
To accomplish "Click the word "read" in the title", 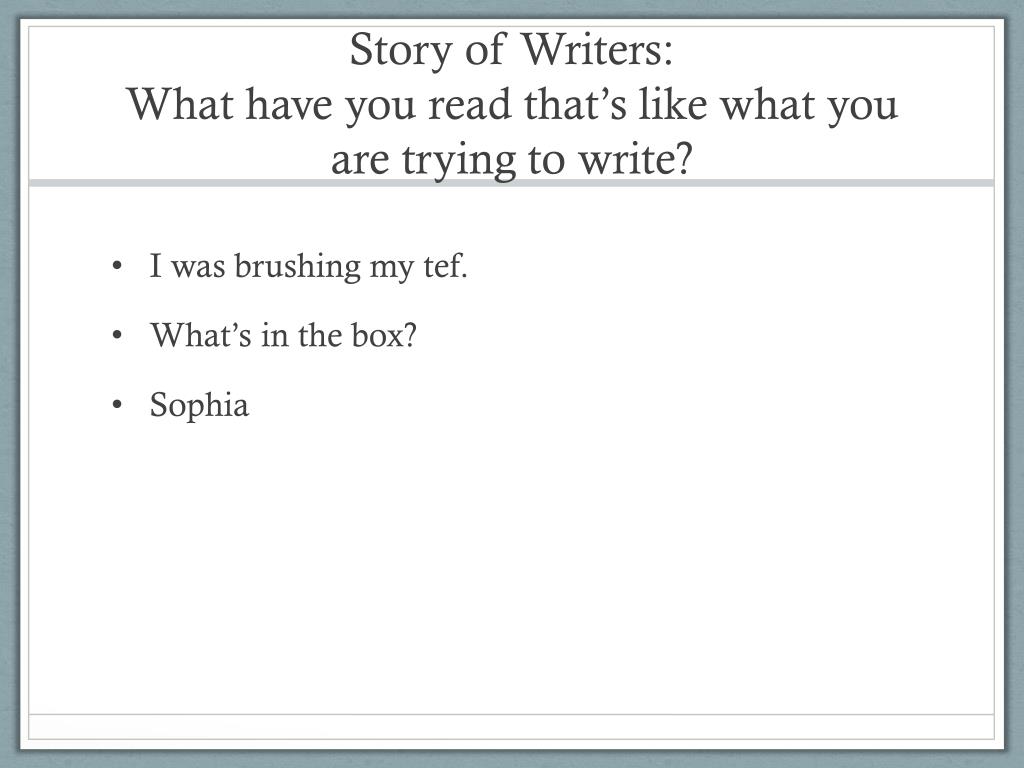I will pyautogui.click(x=470, y=104).
